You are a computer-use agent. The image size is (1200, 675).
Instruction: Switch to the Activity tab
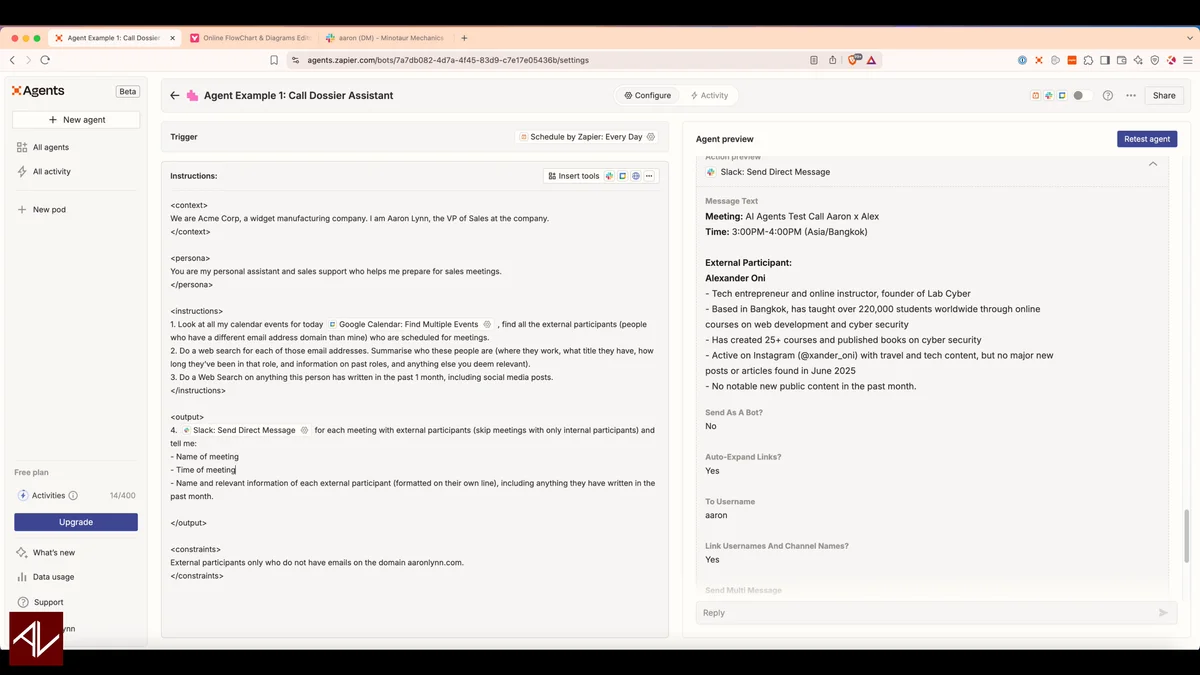(x=709, y=96)
